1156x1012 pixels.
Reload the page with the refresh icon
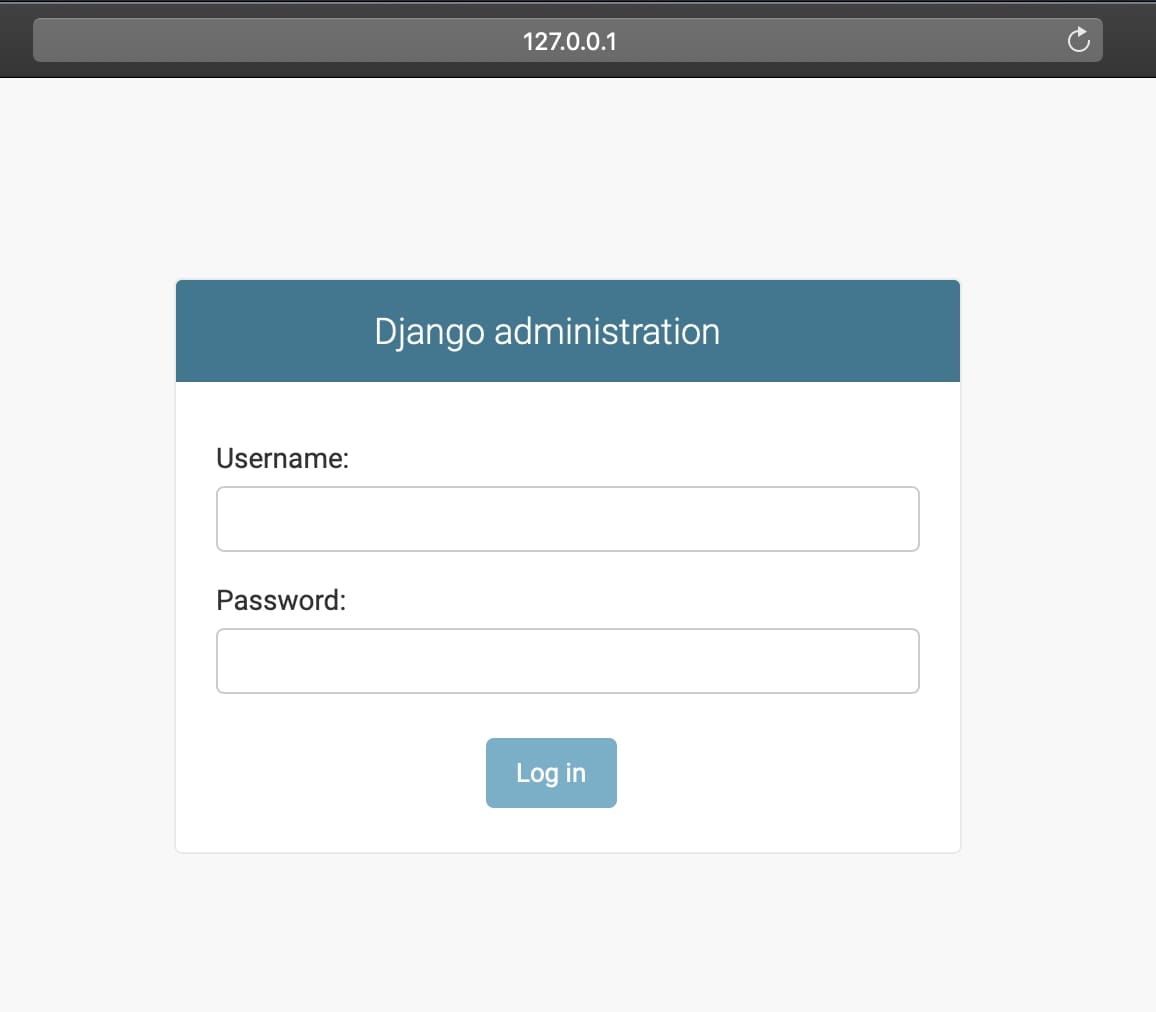[x=1078, y=40]
